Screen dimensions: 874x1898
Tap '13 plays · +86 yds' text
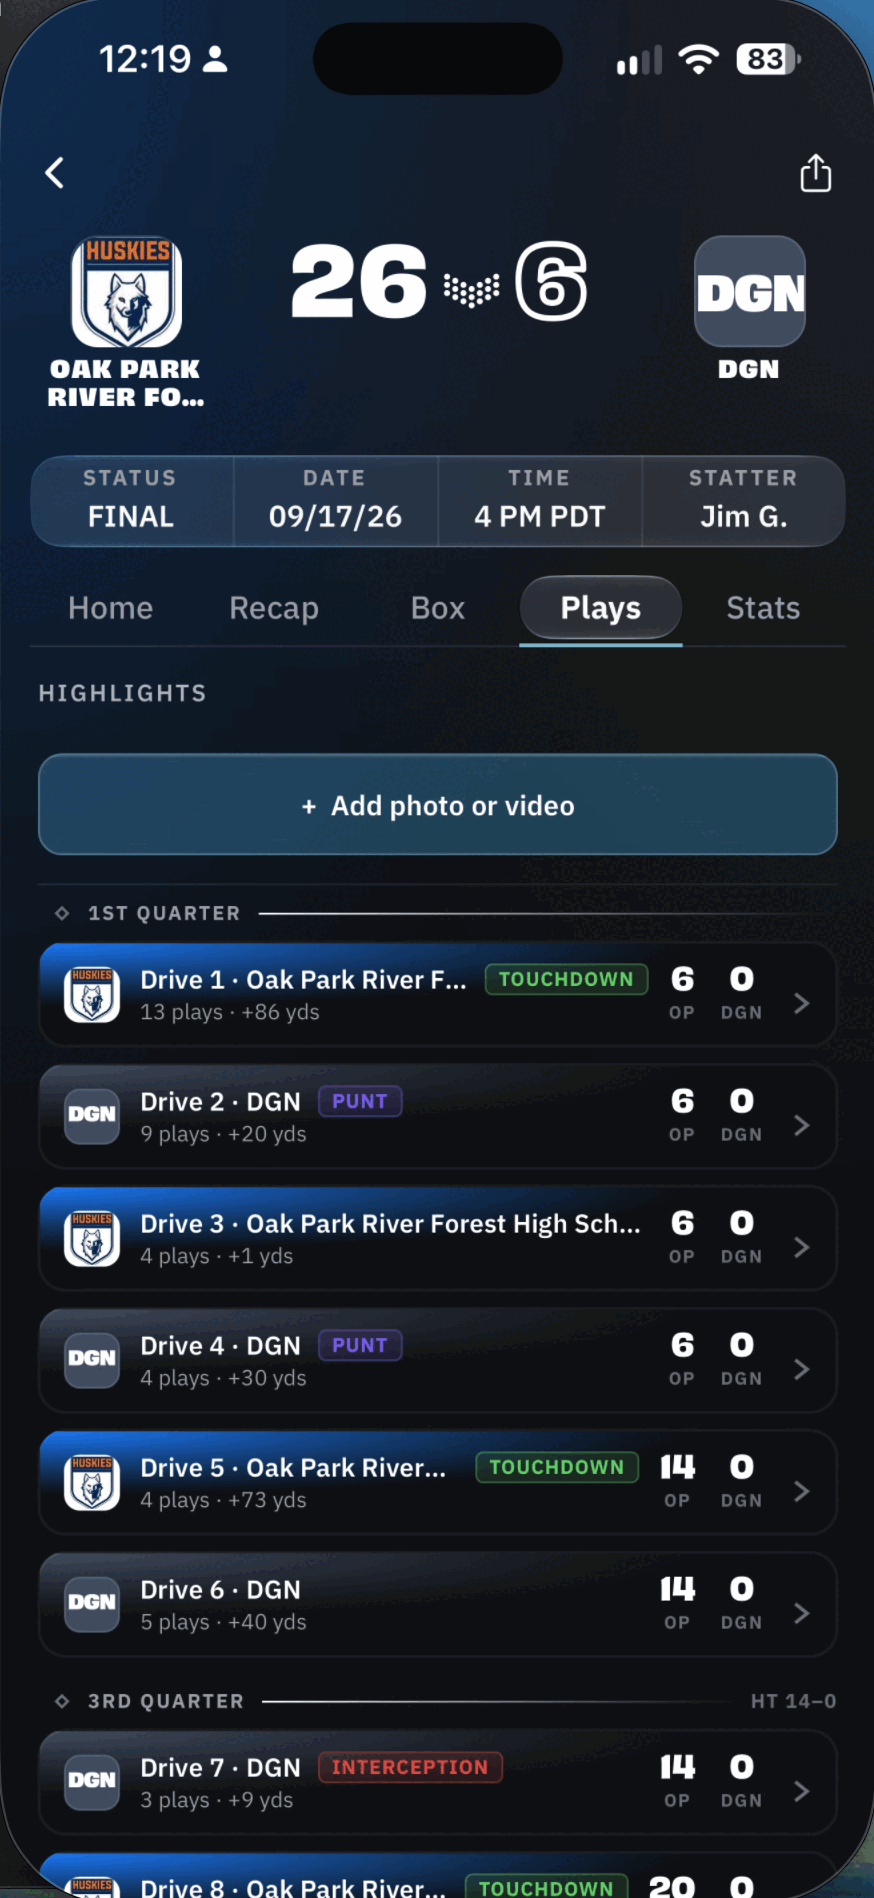[230, 1012]
